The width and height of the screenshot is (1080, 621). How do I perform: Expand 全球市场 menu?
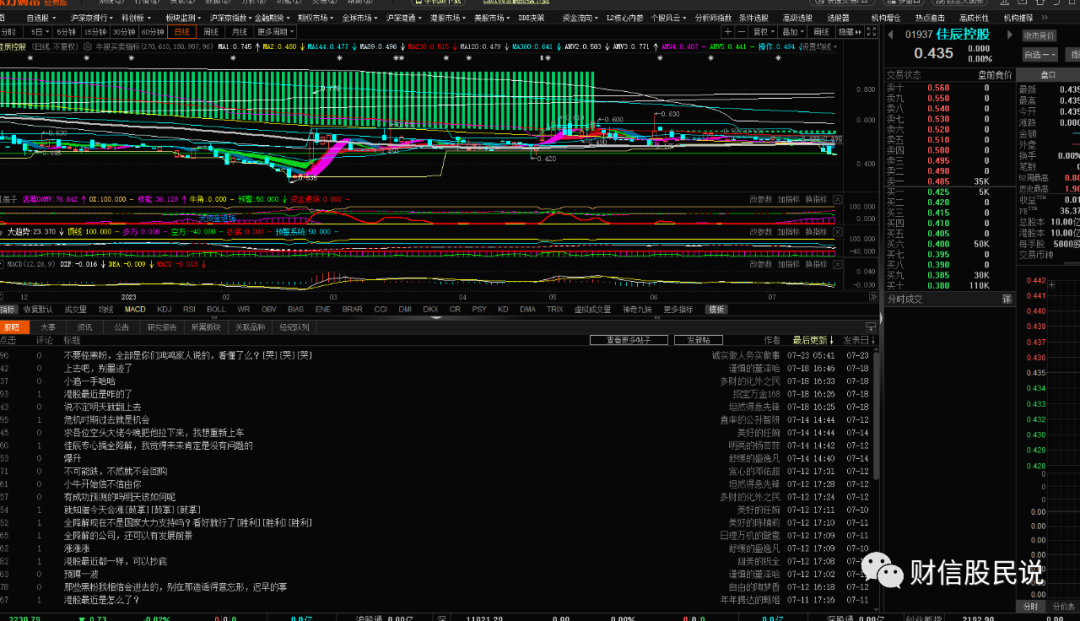tap(359, 18)
